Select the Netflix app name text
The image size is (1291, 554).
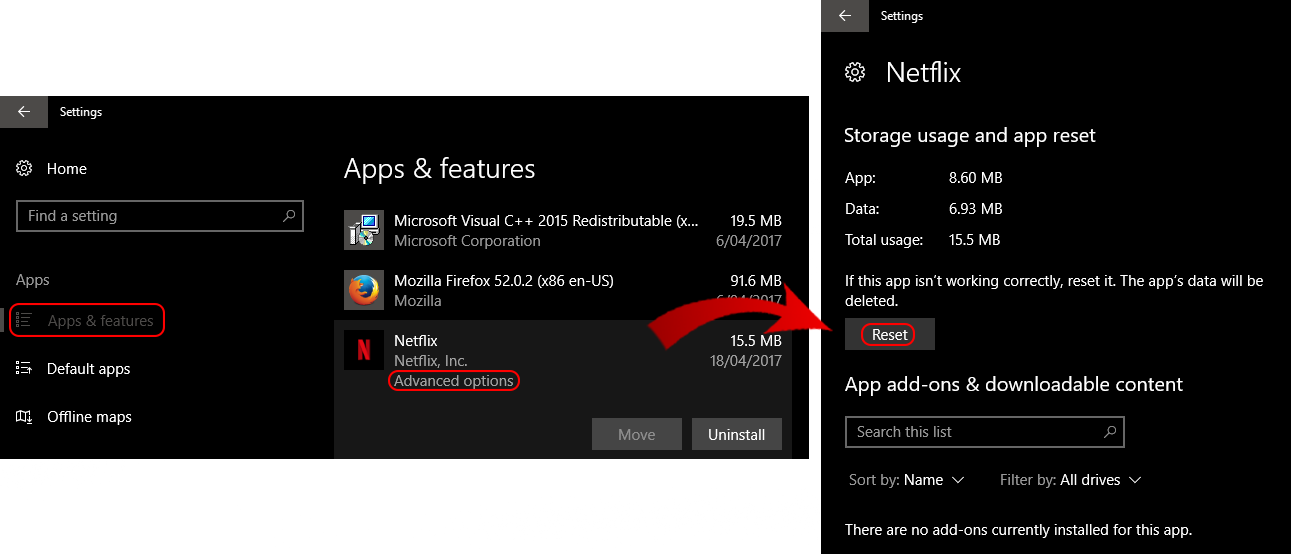[x=416, y=341]
